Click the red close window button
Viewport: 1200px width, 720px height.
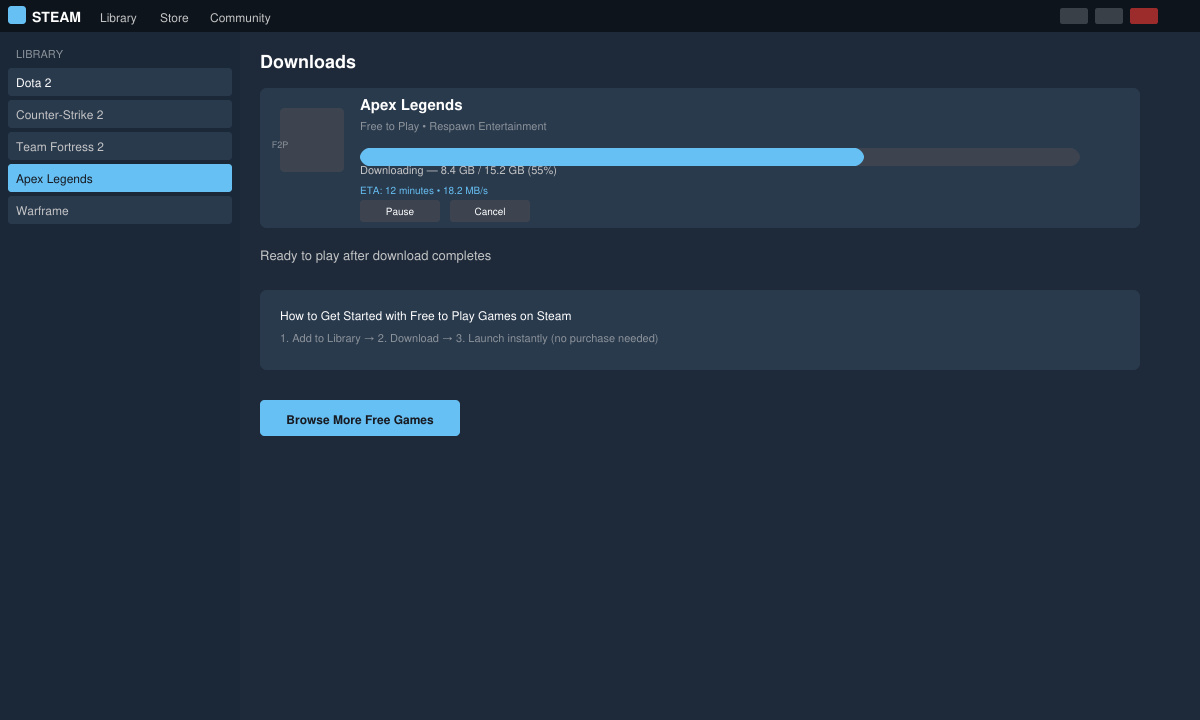1144,16
